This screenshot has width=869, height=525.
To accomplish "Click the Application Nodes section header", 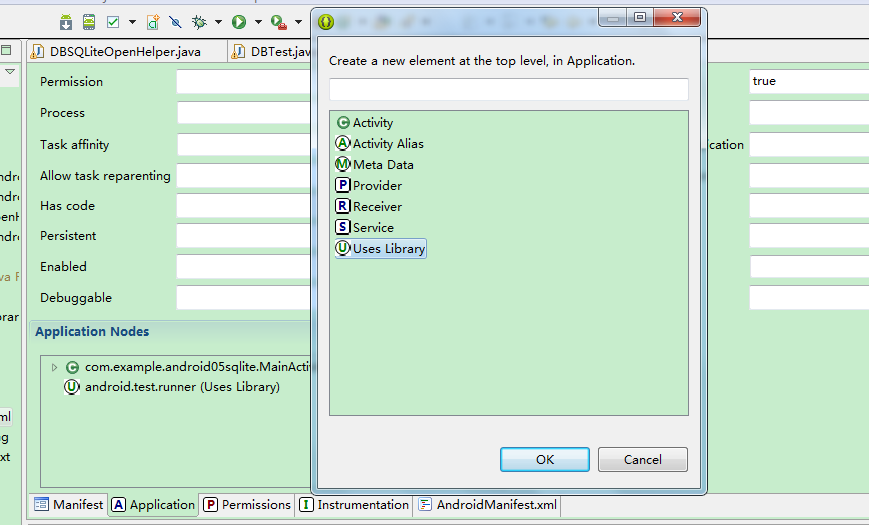I will point(92,332).
